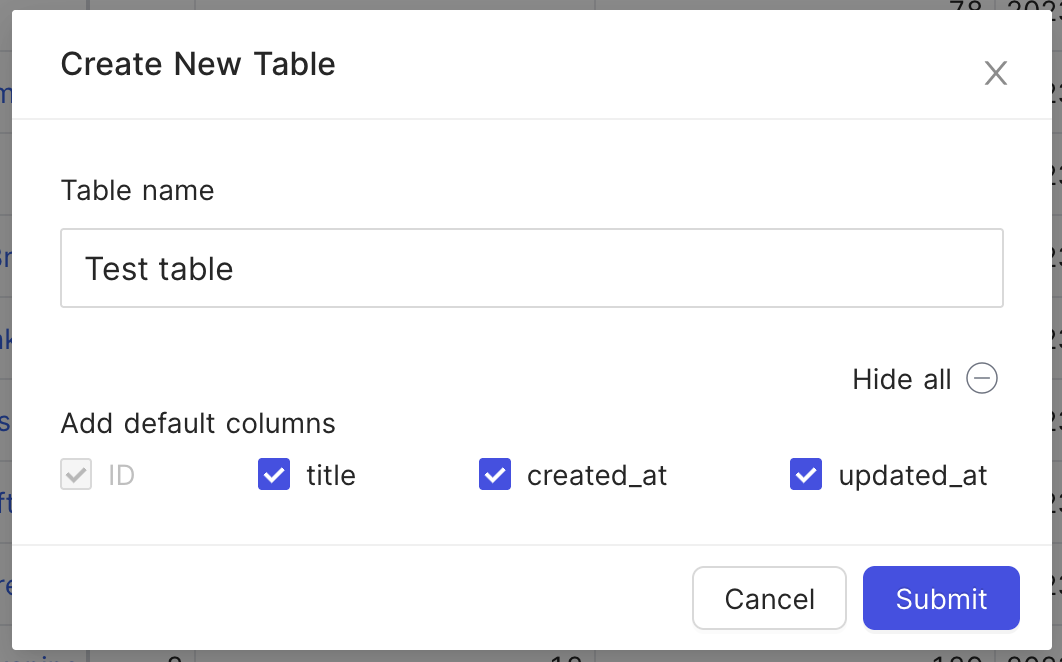Disable the created_at column checkbox
Viewport: 1062px width, 662px height.
(x=494, y=474)
